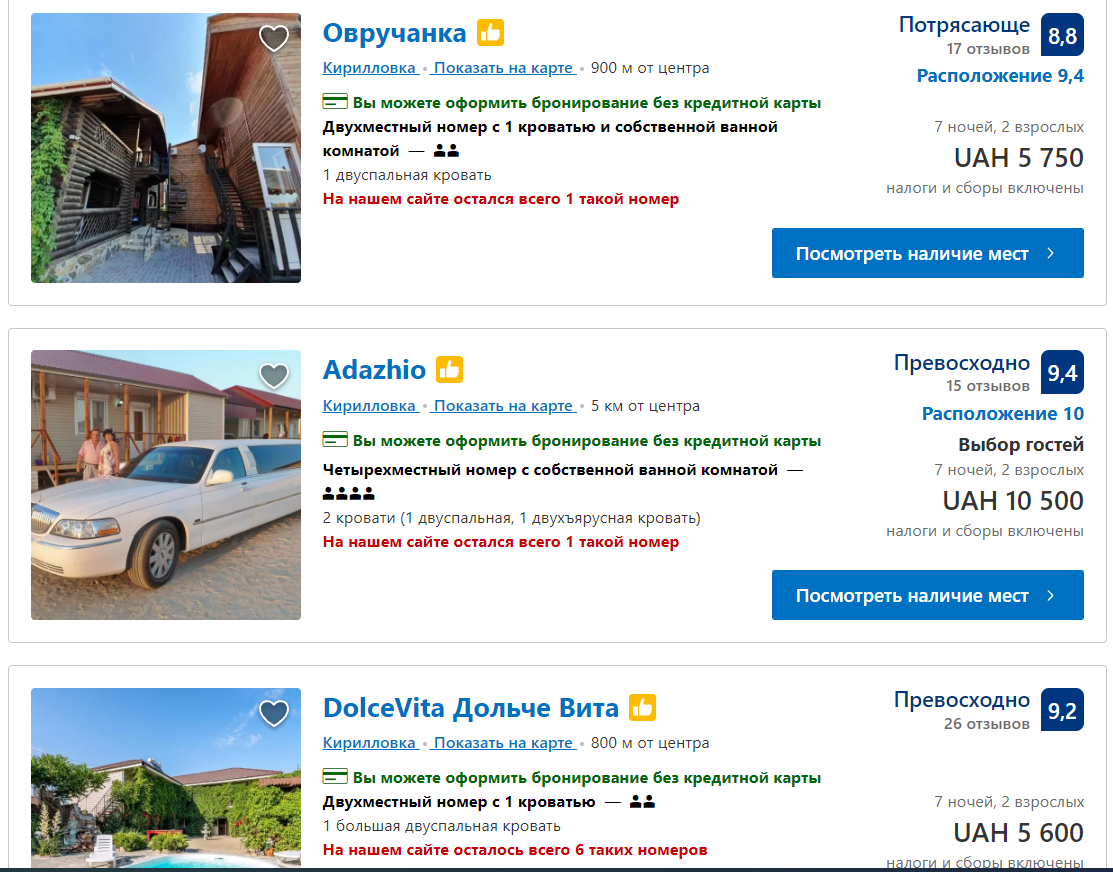Open the Adazhio hotel title link

(x=374, y=370)
